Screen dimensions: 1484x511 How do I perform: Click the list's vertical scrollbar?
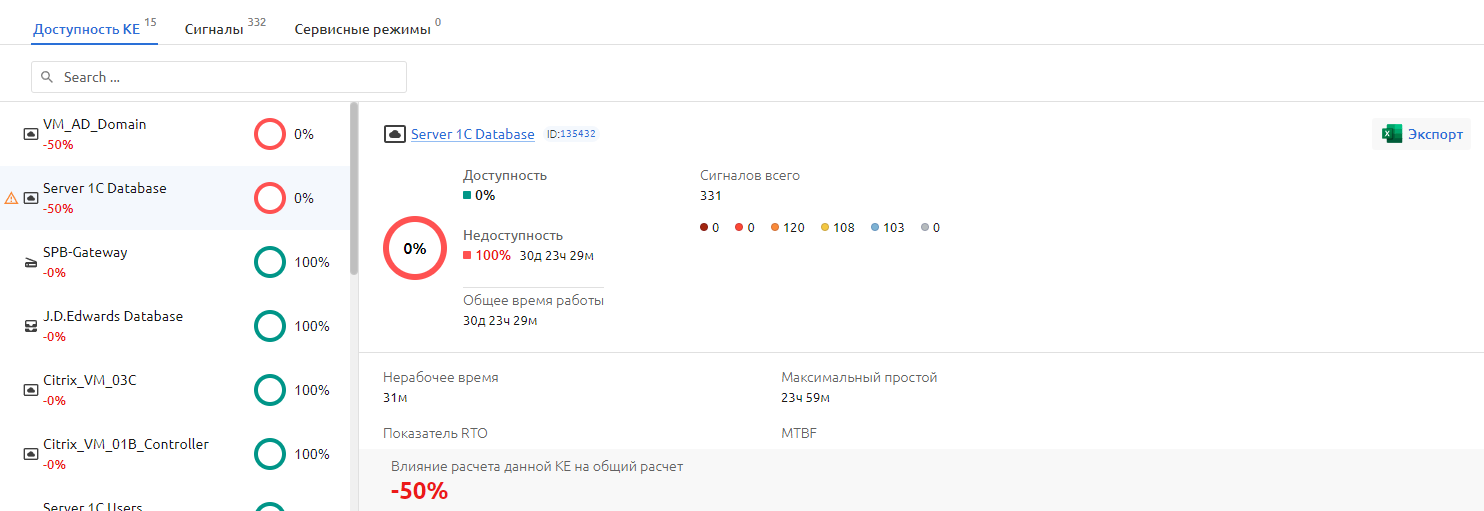(353, 188)
